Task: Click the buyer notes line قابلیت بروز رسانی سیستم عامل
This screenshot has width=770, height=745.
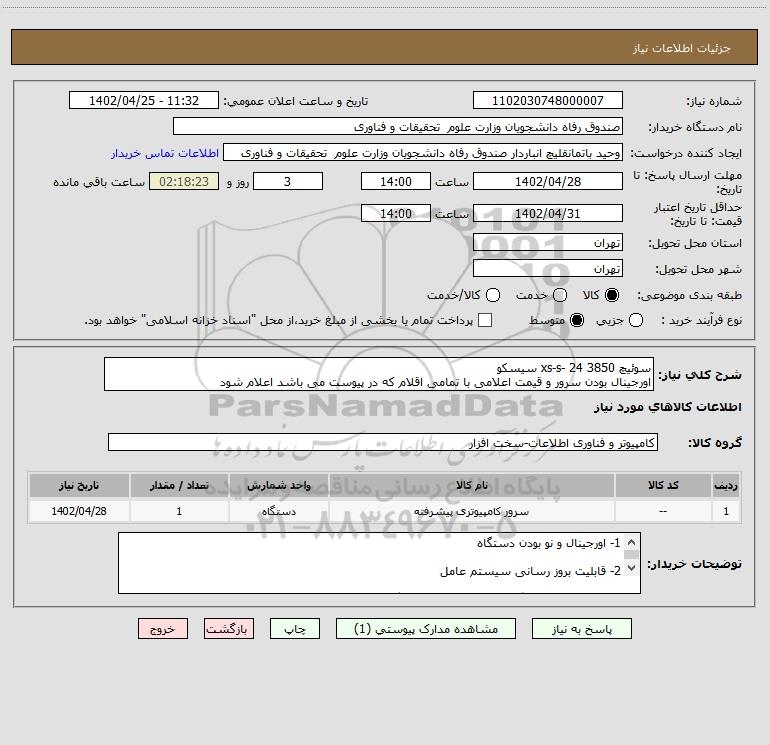Action: [530, 571]
